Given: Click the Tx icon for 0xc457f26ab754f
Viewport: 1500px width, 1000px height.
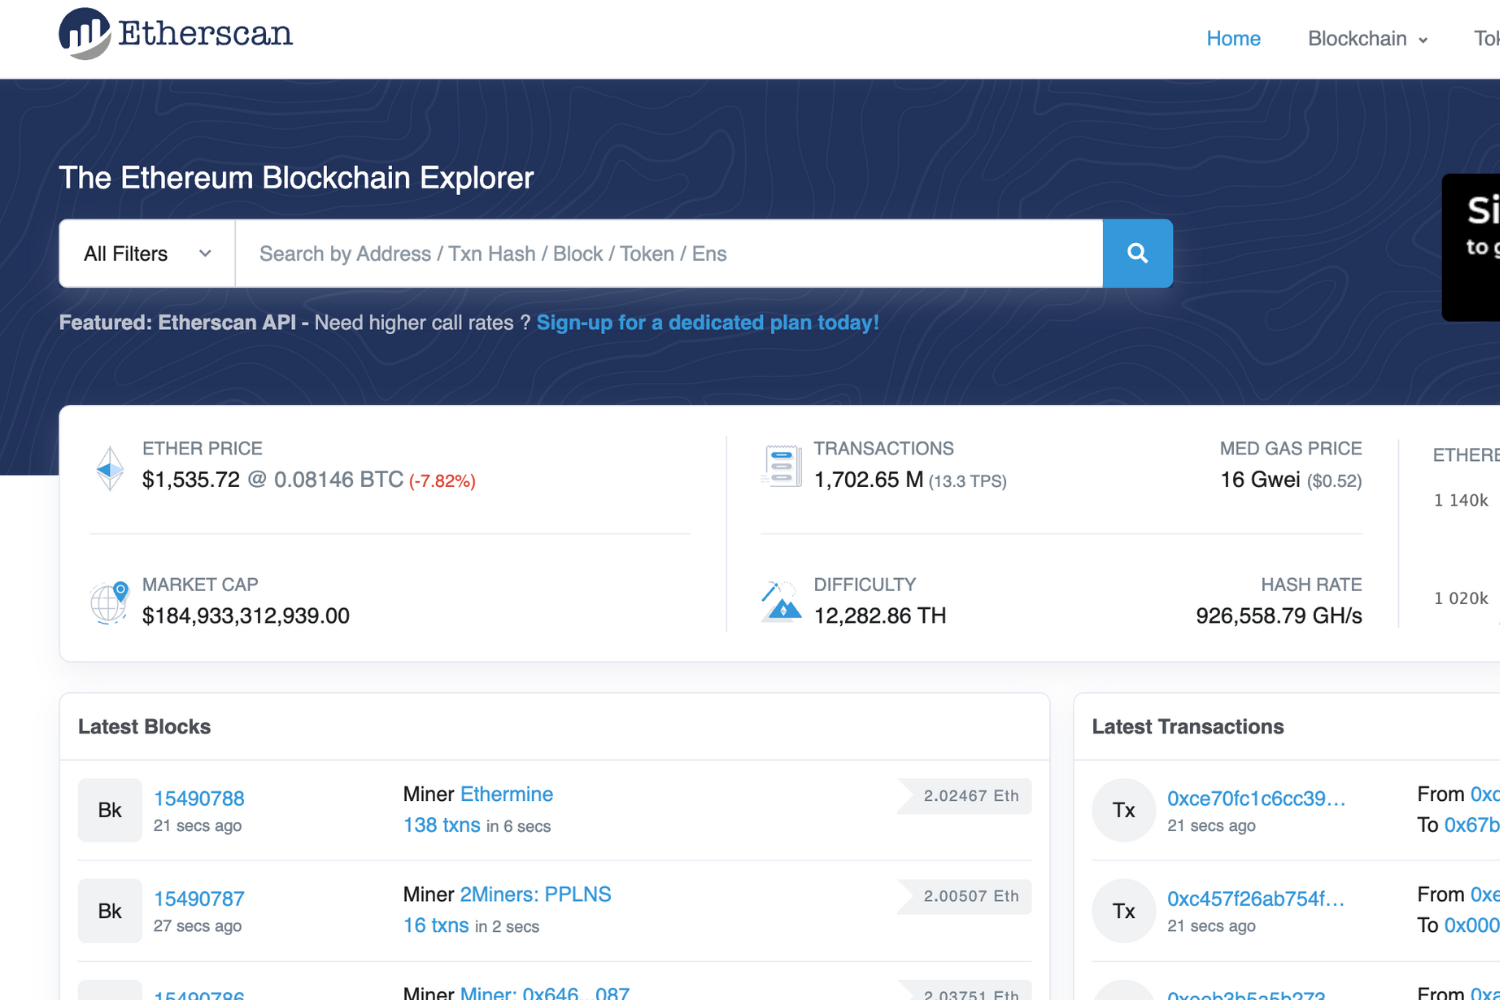Looking at the screenshot, I should pos(1124,911).
